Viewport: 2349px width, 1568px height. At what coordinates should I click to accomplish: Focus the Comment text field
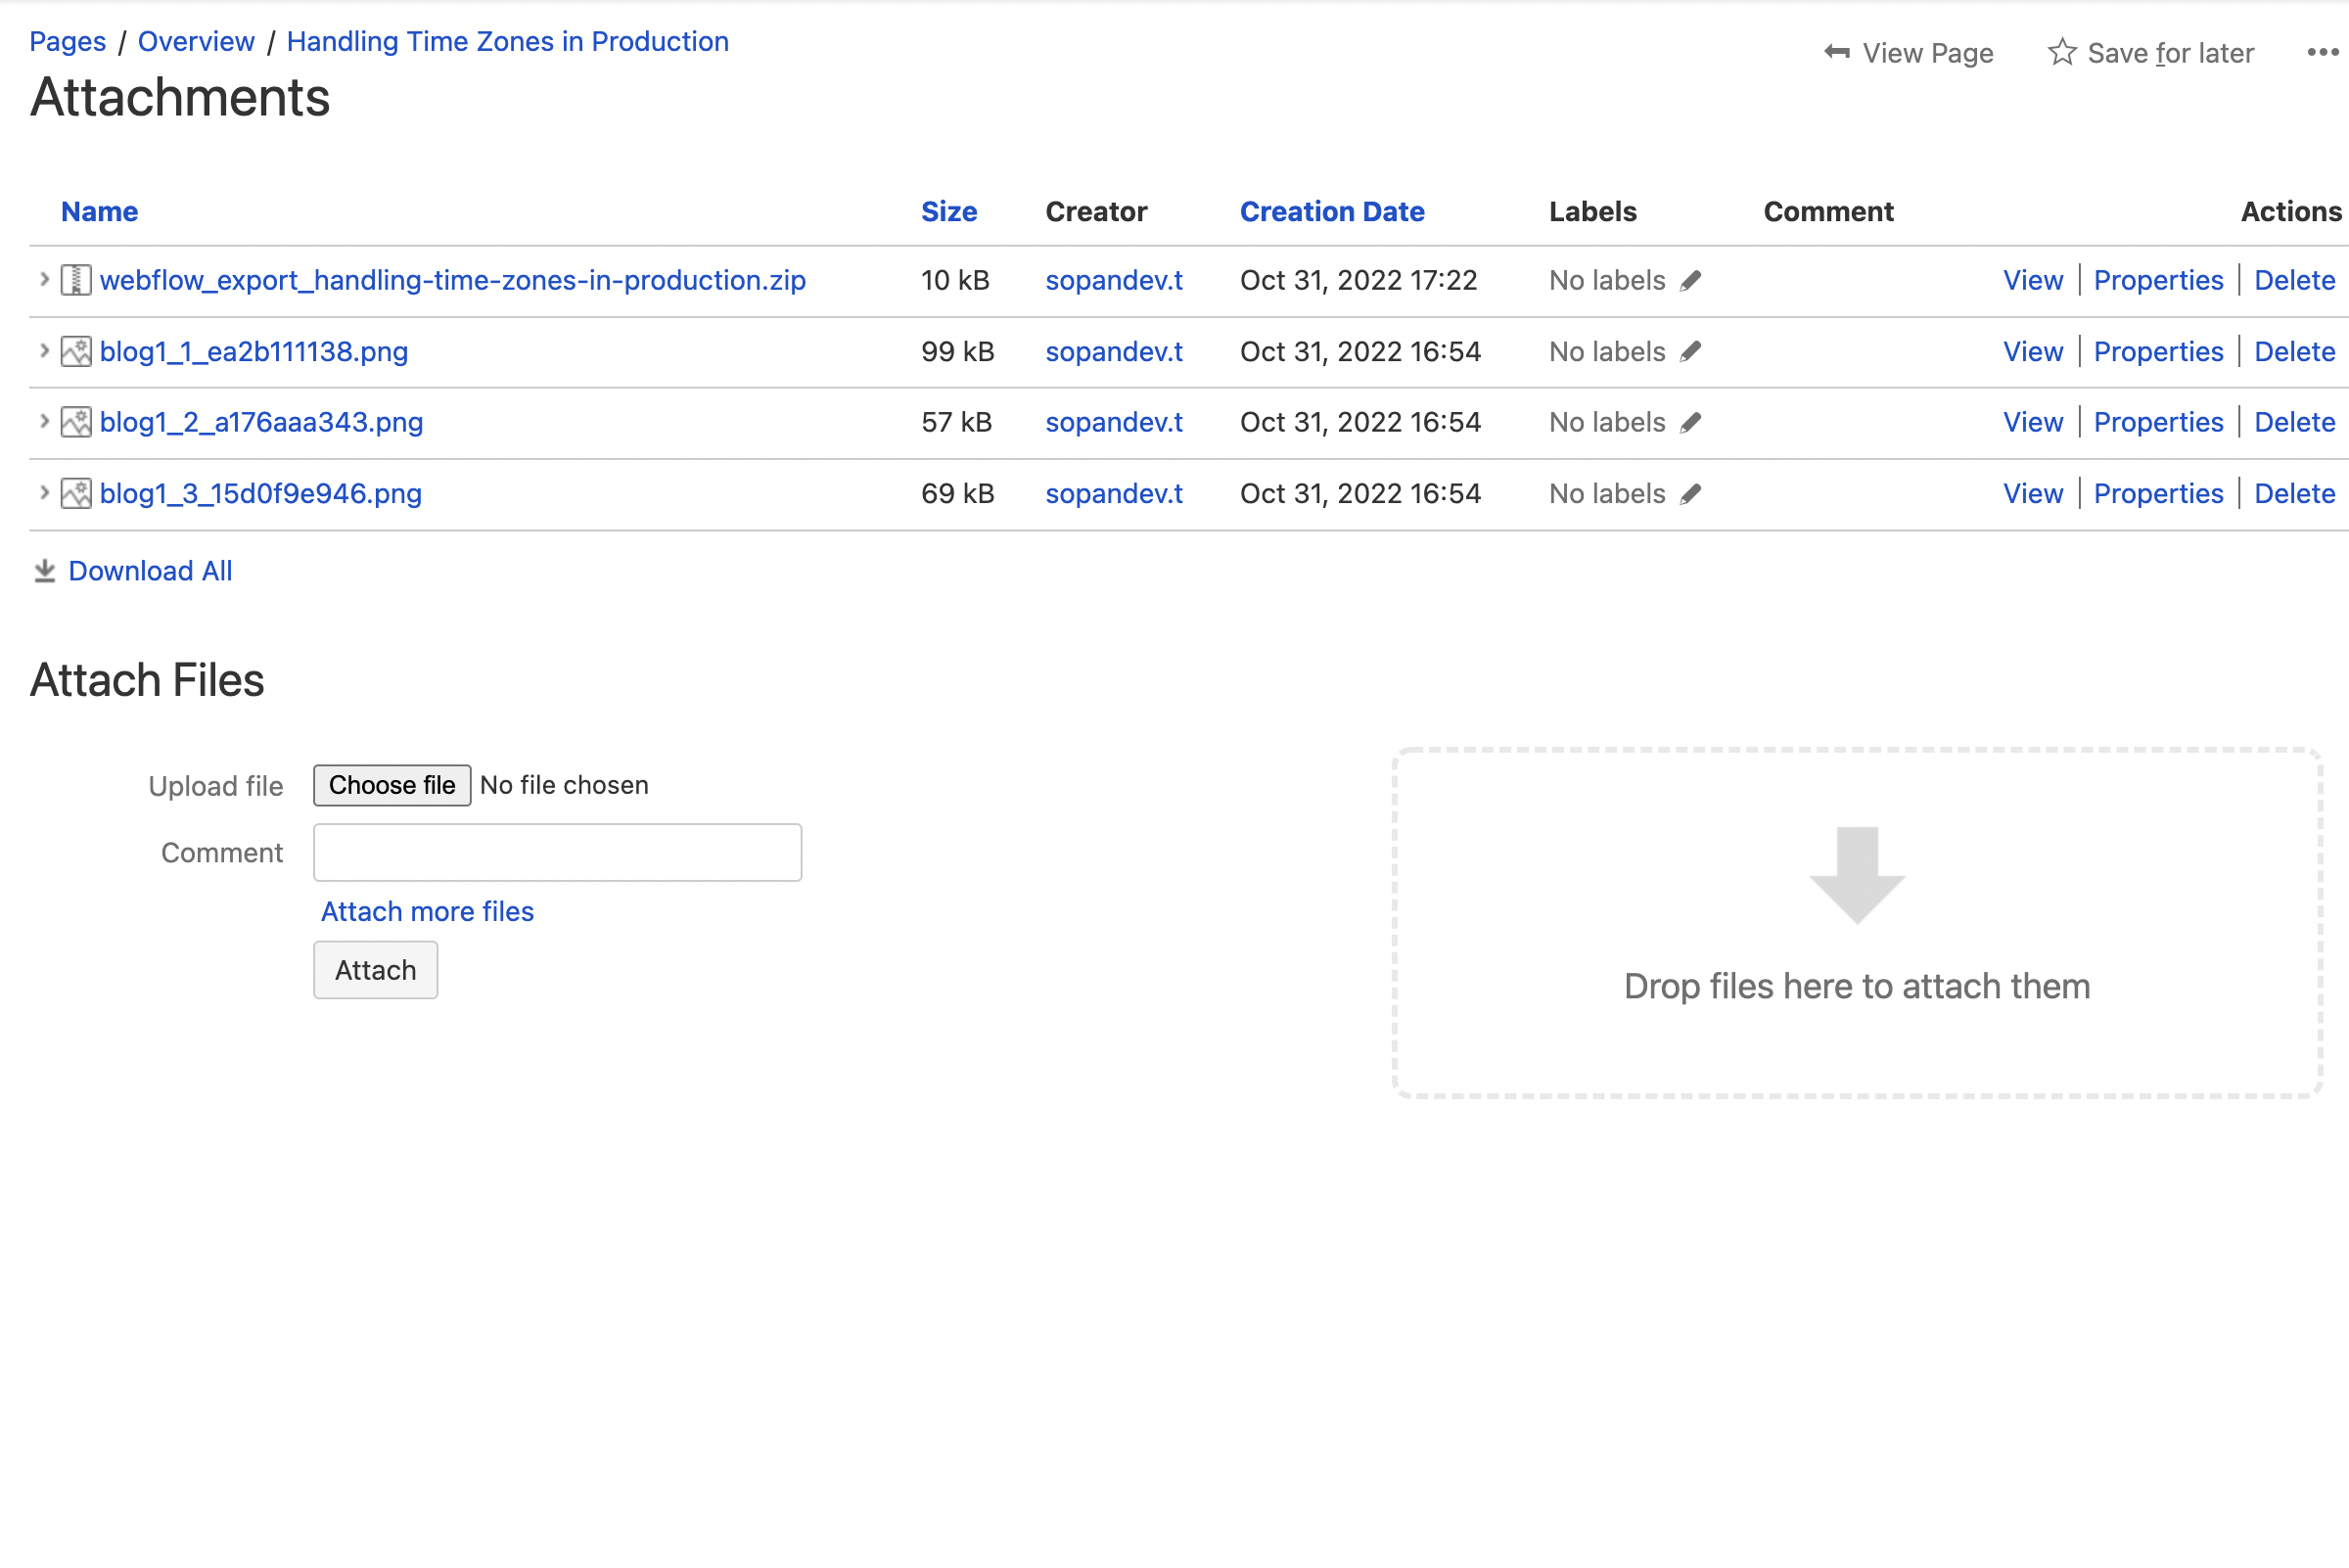[557, 853]
